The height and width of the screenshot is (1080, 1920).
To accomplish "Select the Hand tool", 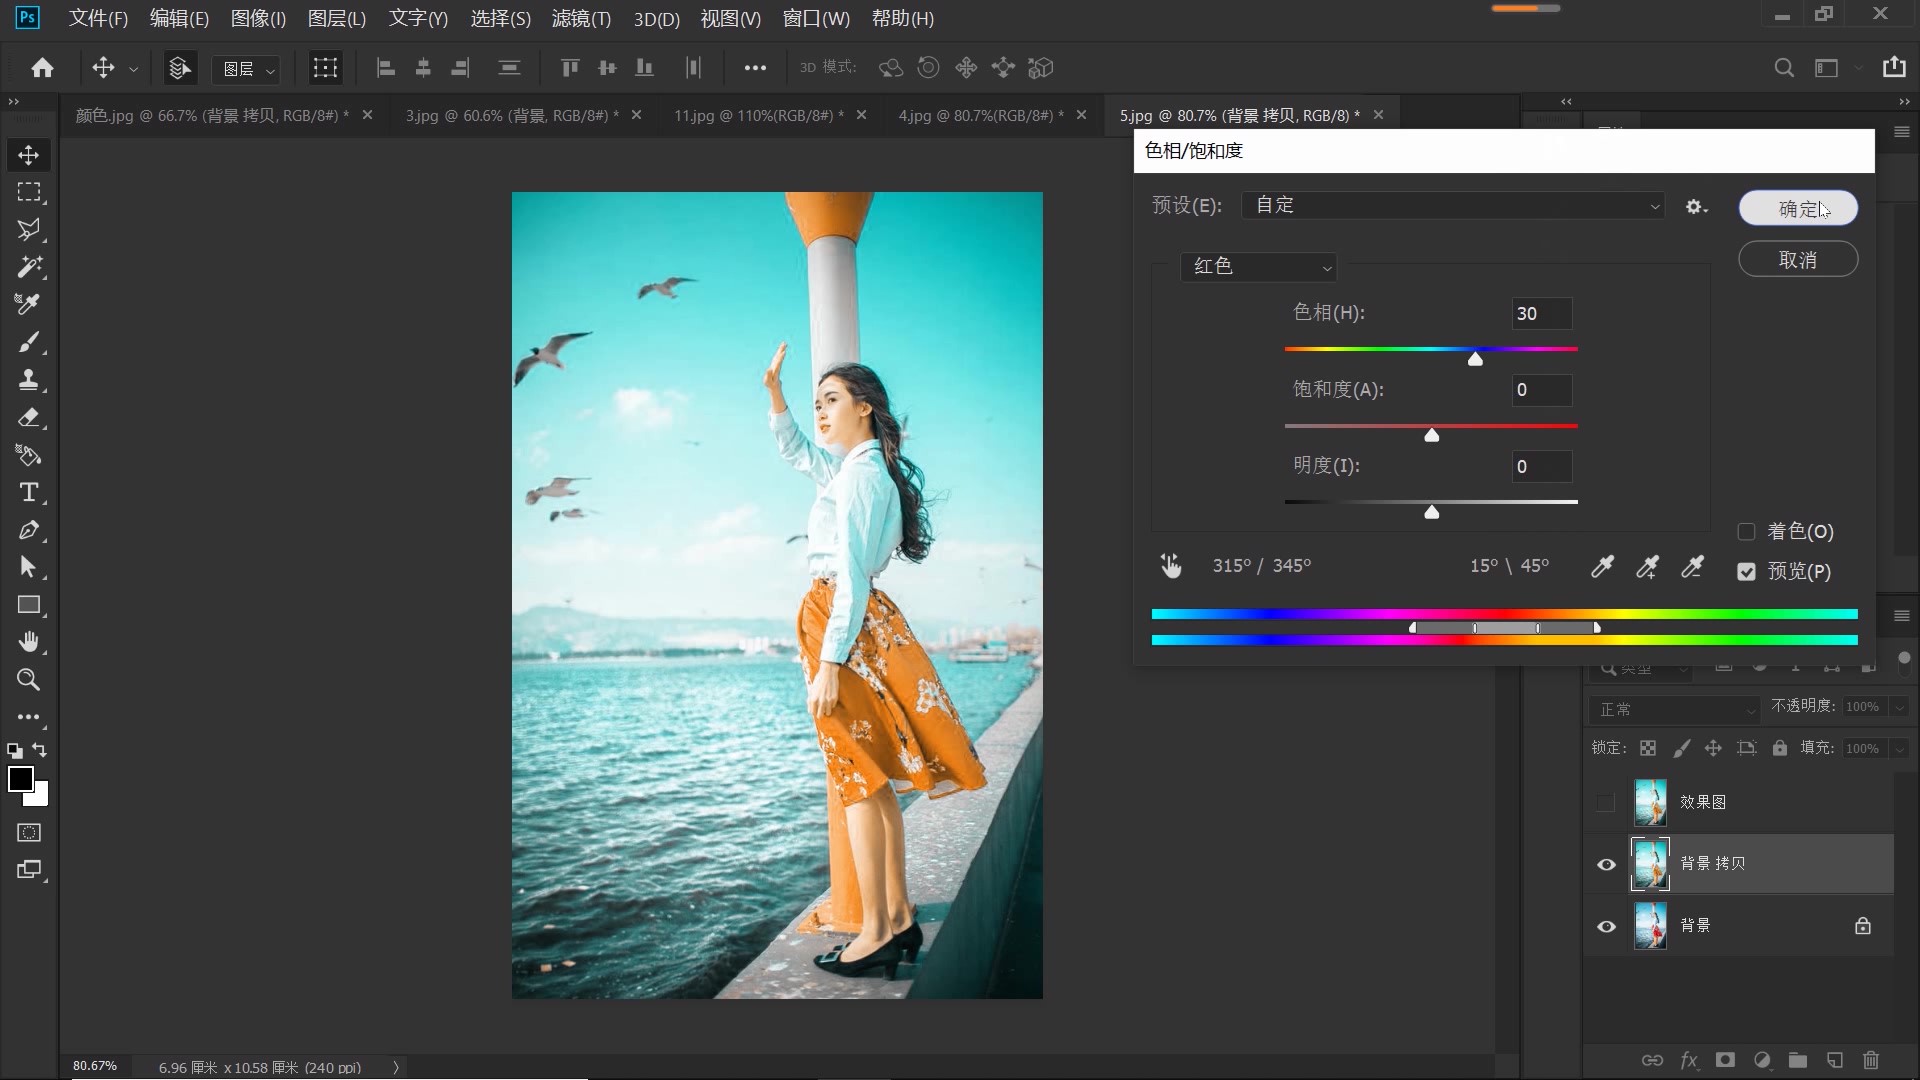I will tap(29, 641).
